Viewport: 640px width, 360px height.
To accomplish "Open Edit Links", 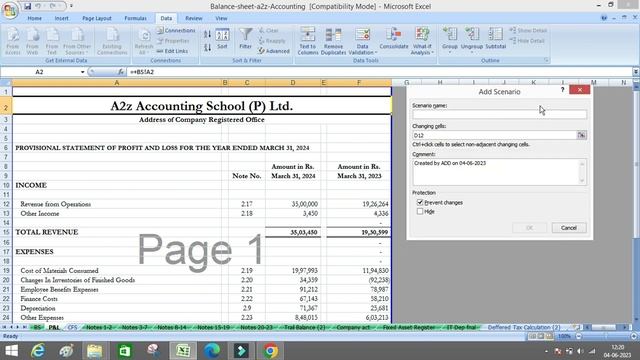I will coord(172,51).
